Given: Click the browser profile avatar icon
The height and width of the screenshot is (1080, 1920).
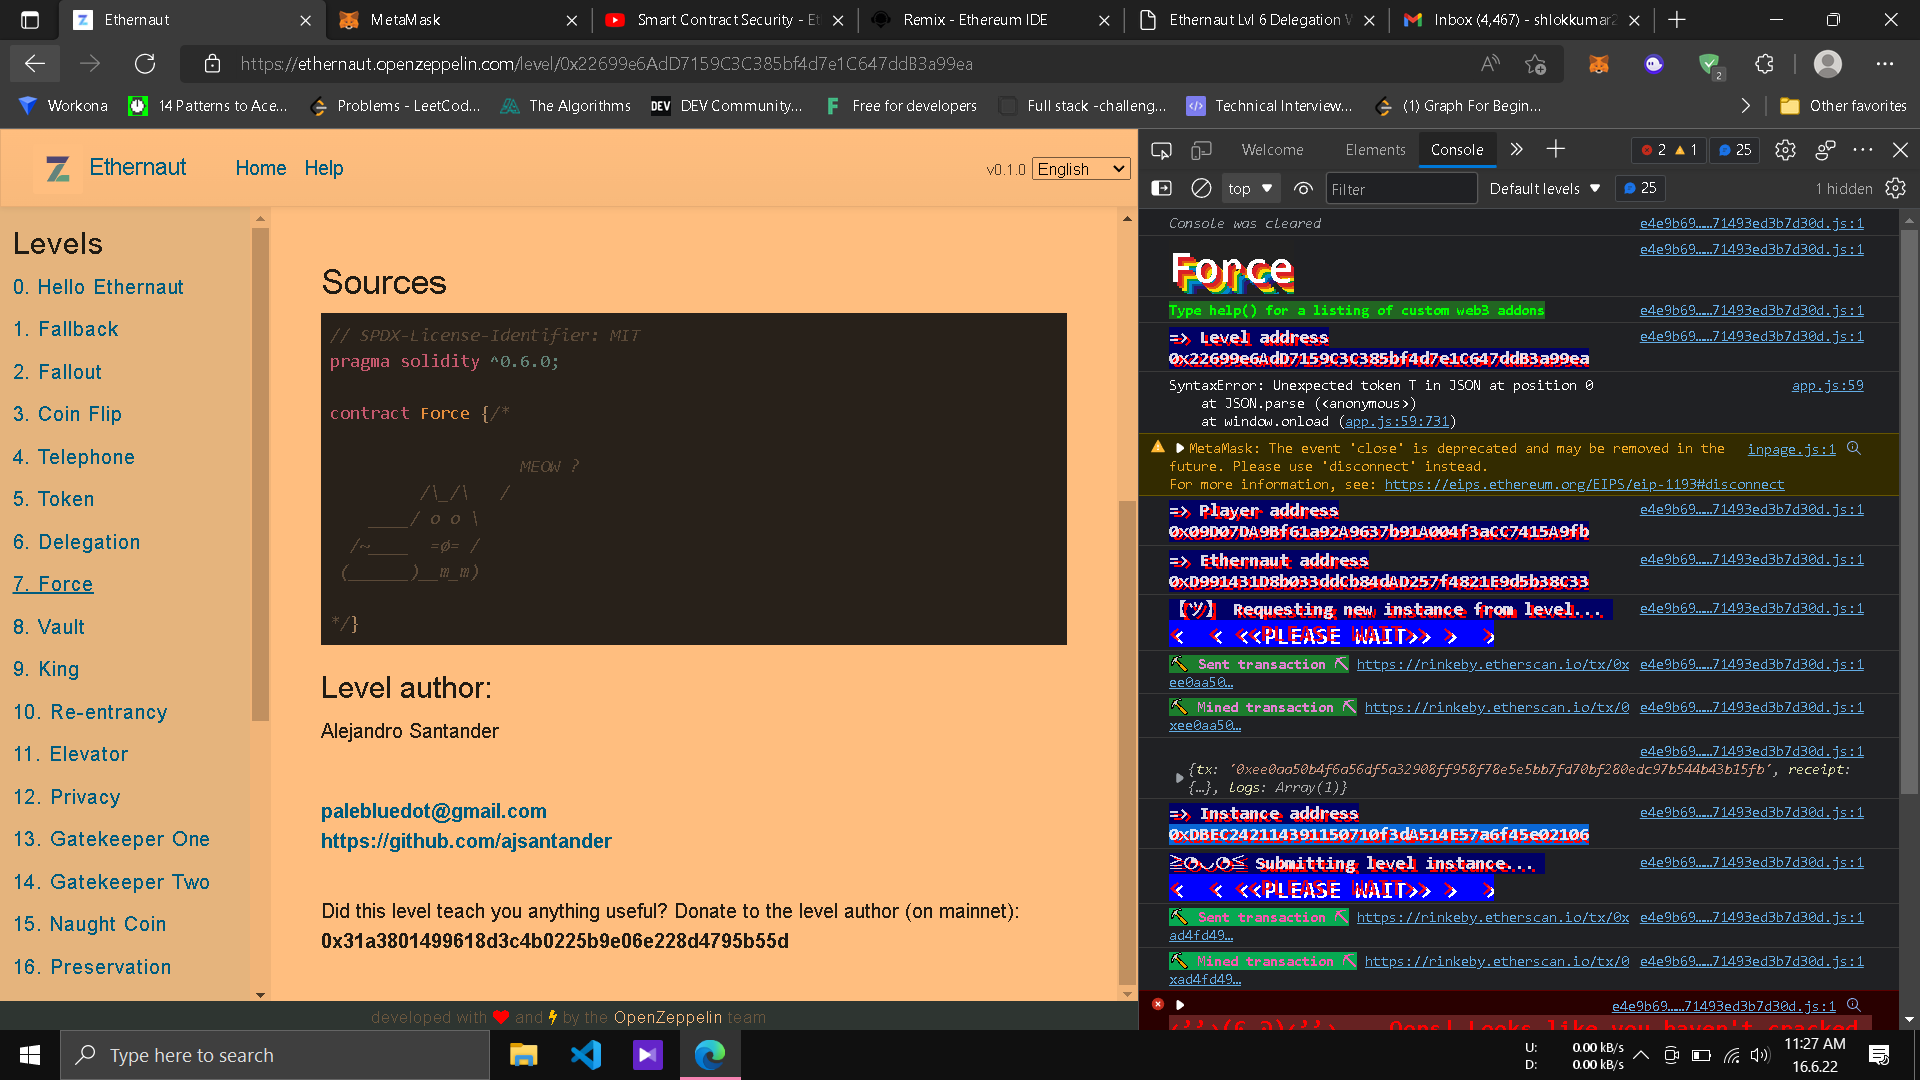Looking at the screenshot, I should pyautogui.click(x=1828, y=64).
